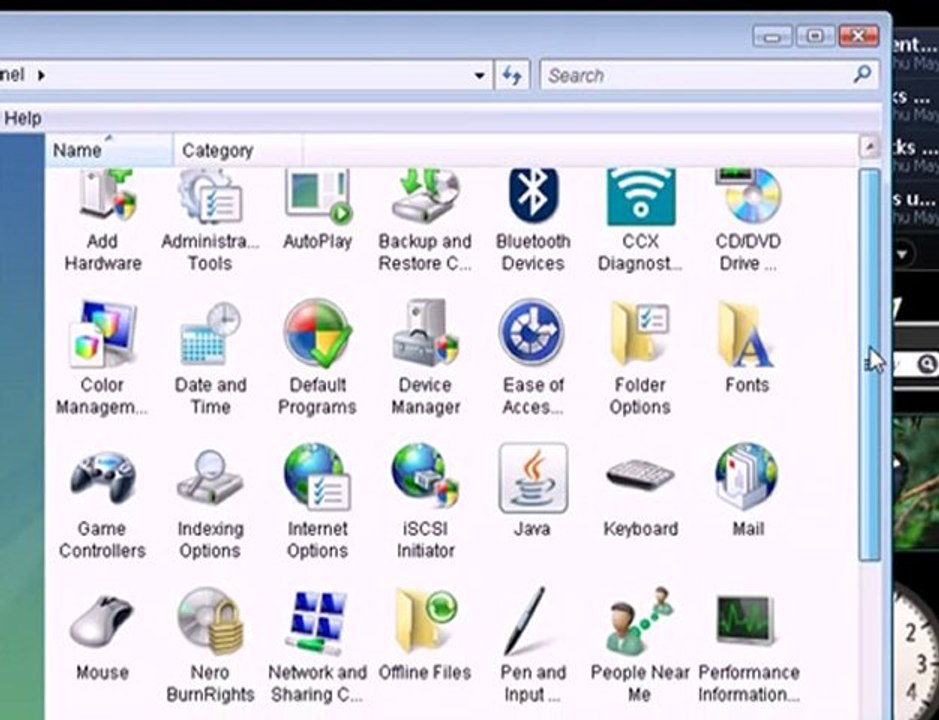Open Bluetooth Devices
Viewport: 939px width, 720px height.
click(532, 220)
